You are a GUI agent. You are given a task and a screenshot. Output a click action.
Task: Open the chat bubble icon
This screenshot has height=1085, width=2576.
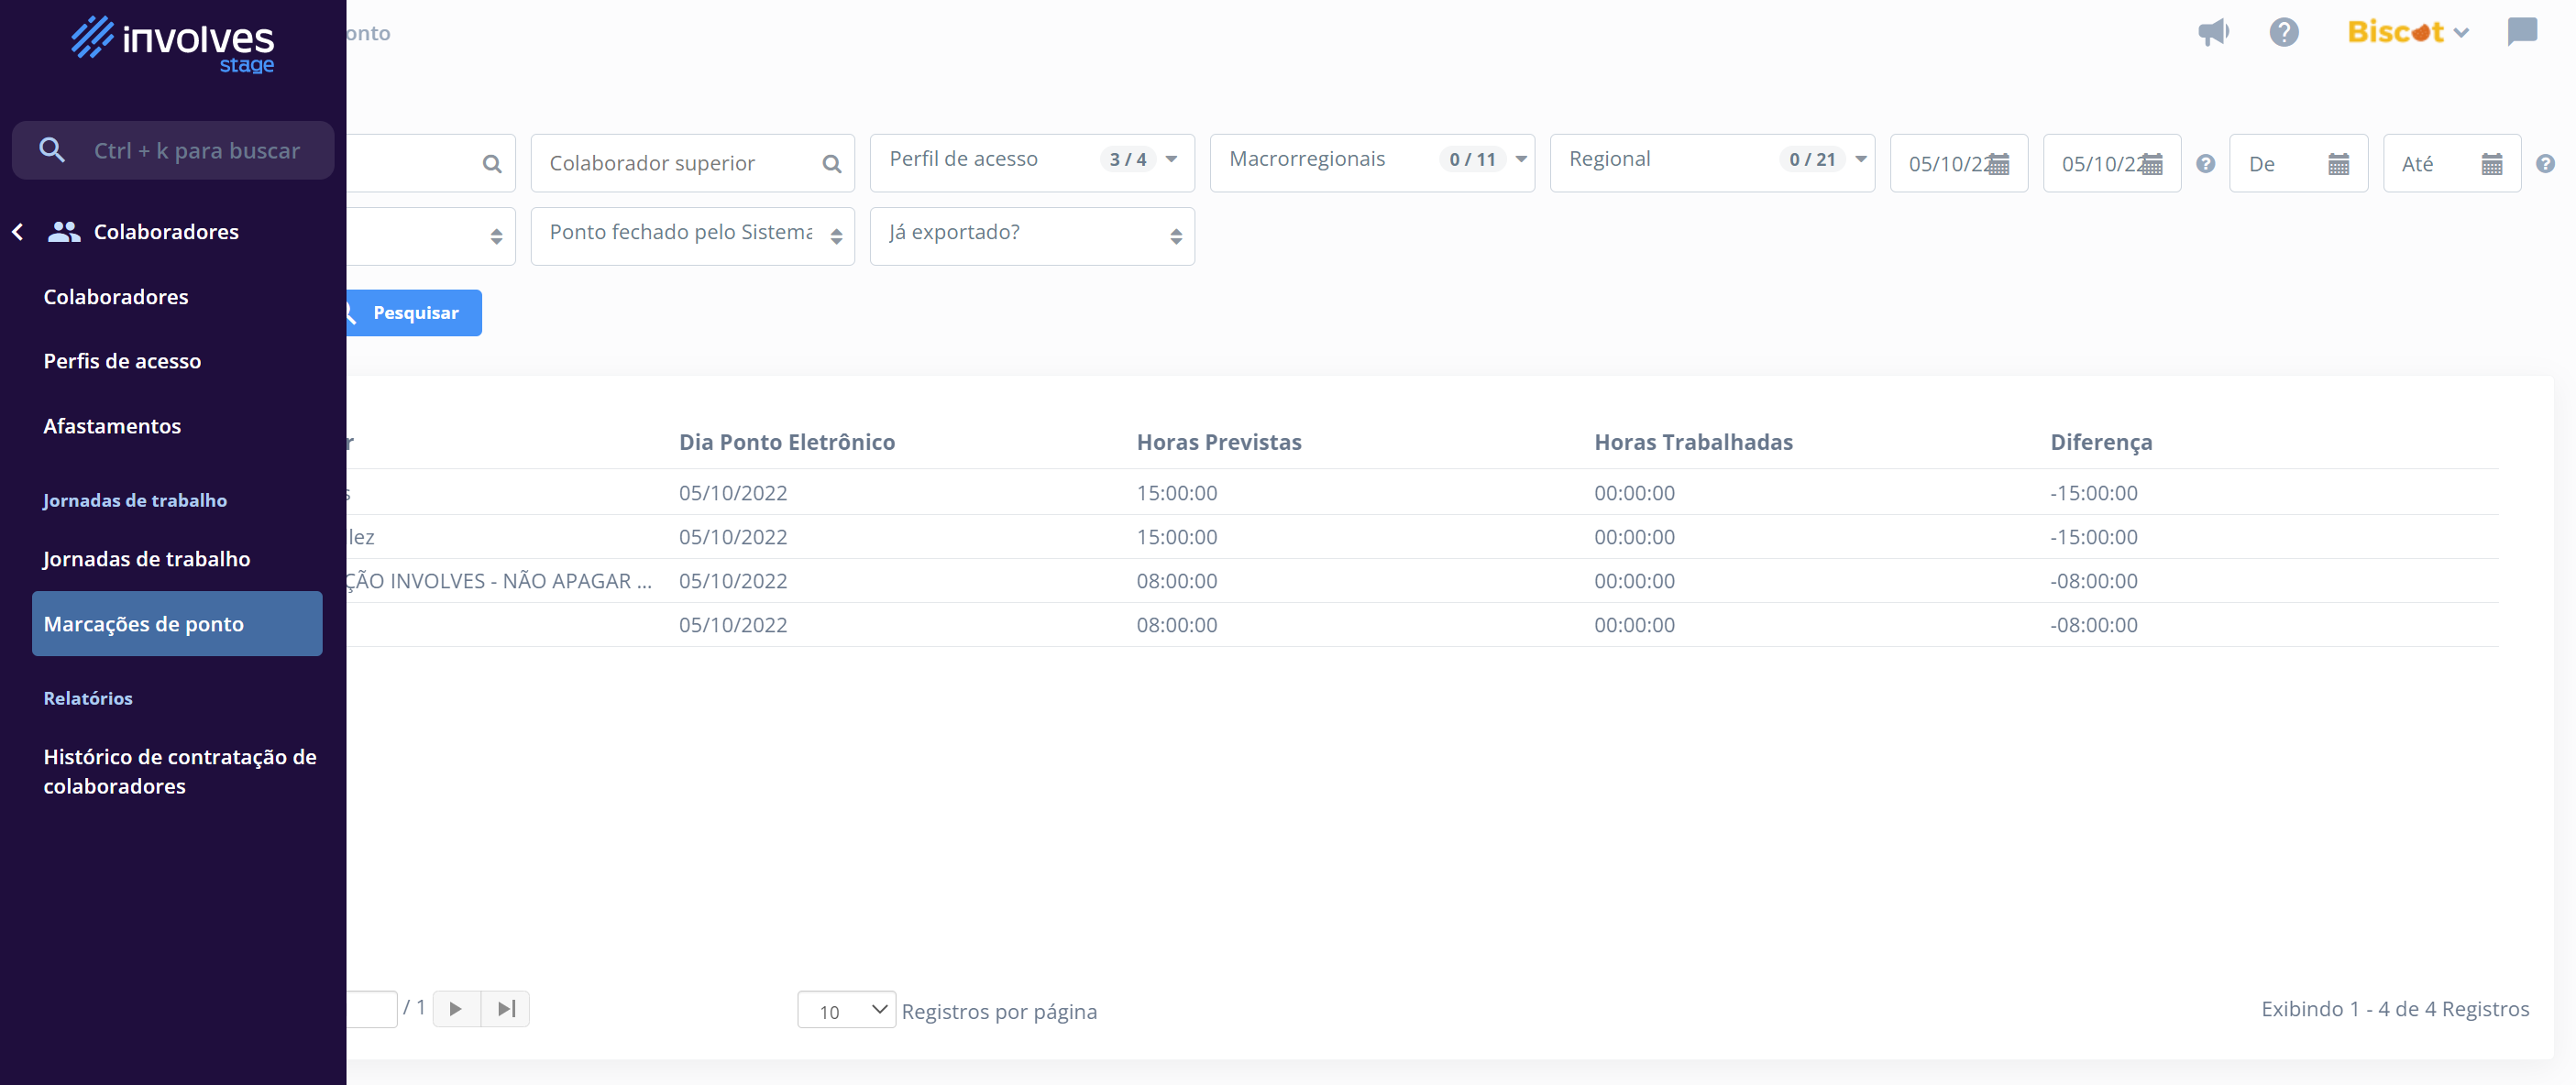pyautogui.click(x=2521, y=32)
